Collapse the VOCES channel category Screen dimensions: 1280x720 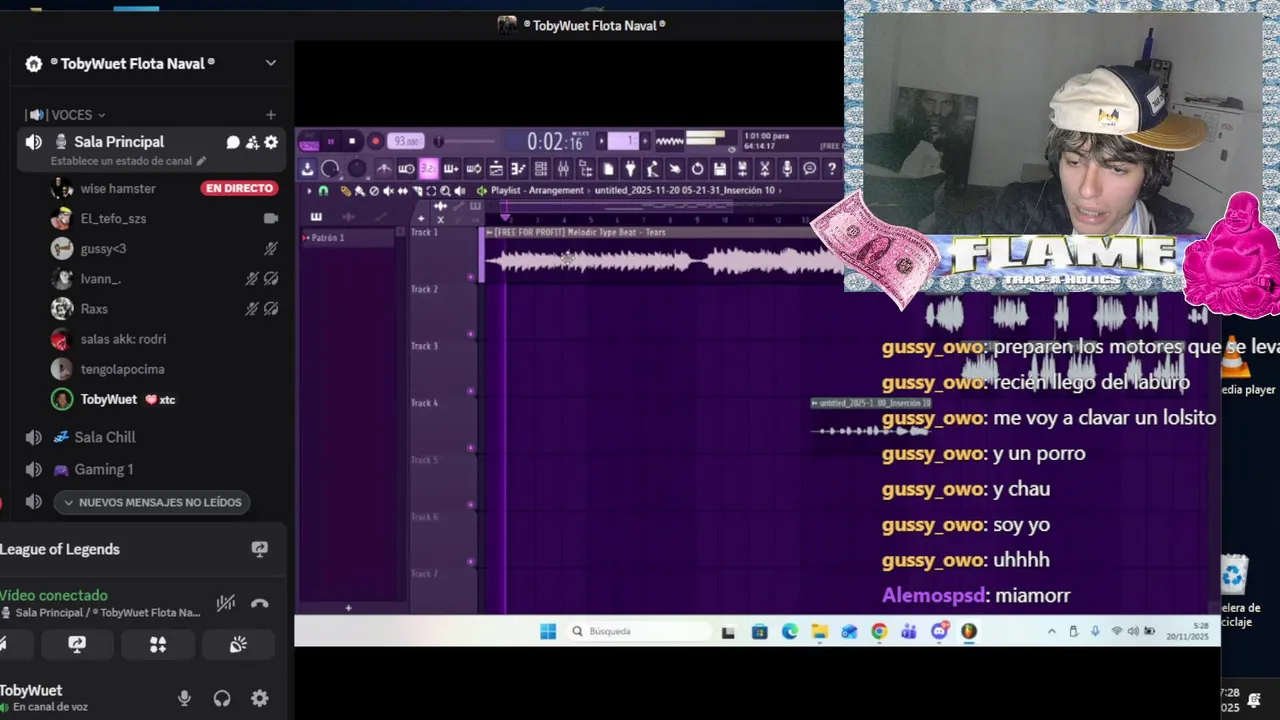coord(77,115)
